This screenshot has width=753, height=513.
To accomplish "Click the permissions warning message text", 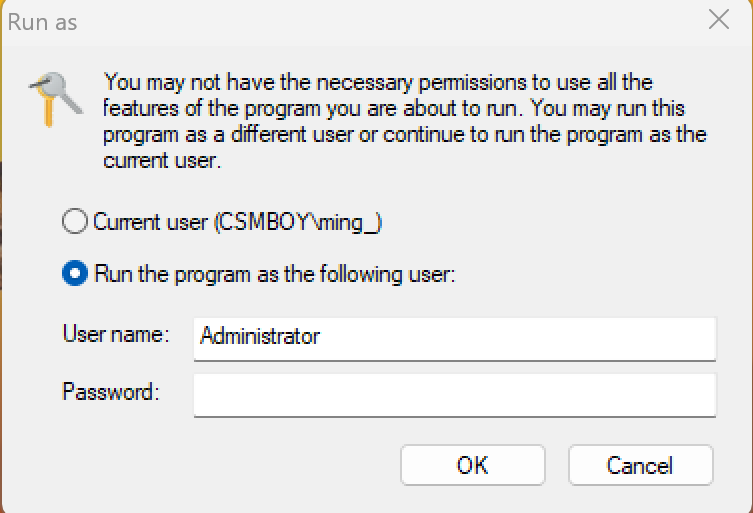I will click(x=400, y=120).
